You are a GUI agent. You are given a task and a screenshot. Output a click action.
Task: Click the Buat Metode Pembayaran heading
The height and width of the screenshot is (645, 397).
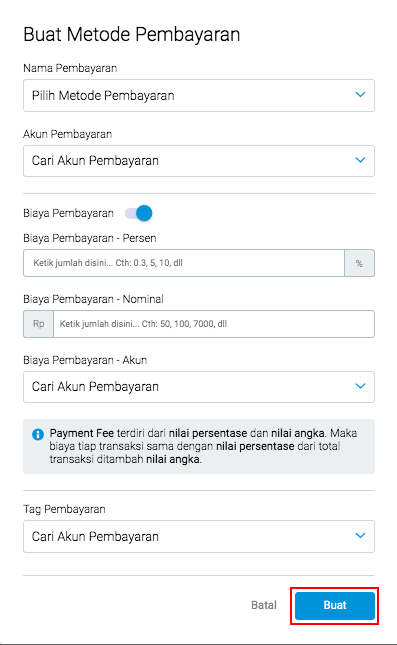pos(132,34)
